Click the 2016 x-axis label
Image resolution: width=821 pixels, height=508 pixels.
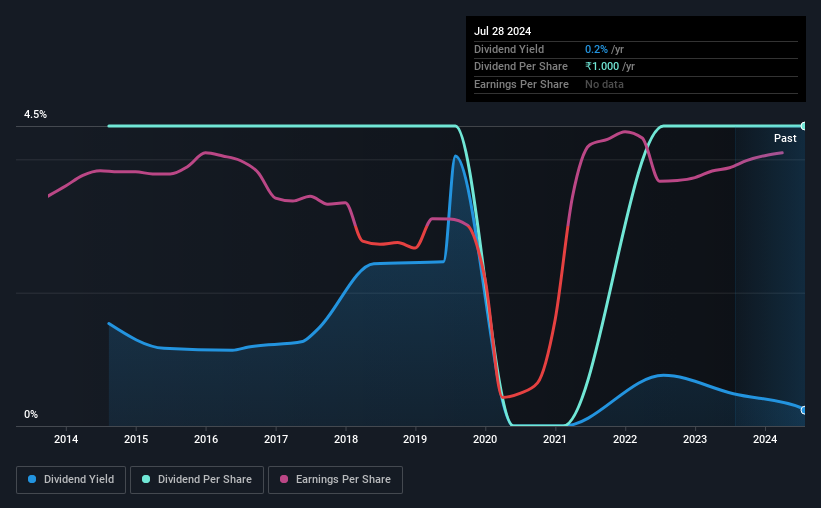point(206,439)
